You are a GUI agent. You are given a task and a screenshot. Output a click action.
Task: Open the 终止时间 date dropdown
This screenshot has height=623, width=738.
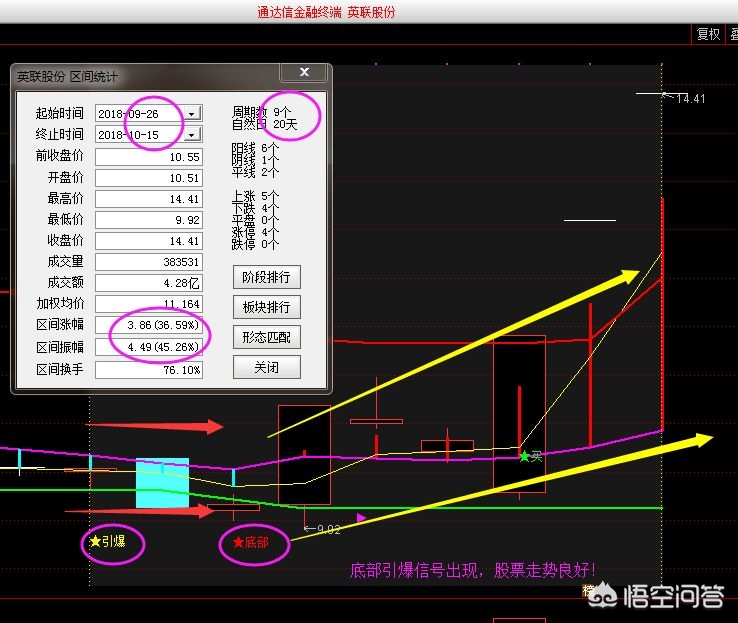click(x=192, y=134)
